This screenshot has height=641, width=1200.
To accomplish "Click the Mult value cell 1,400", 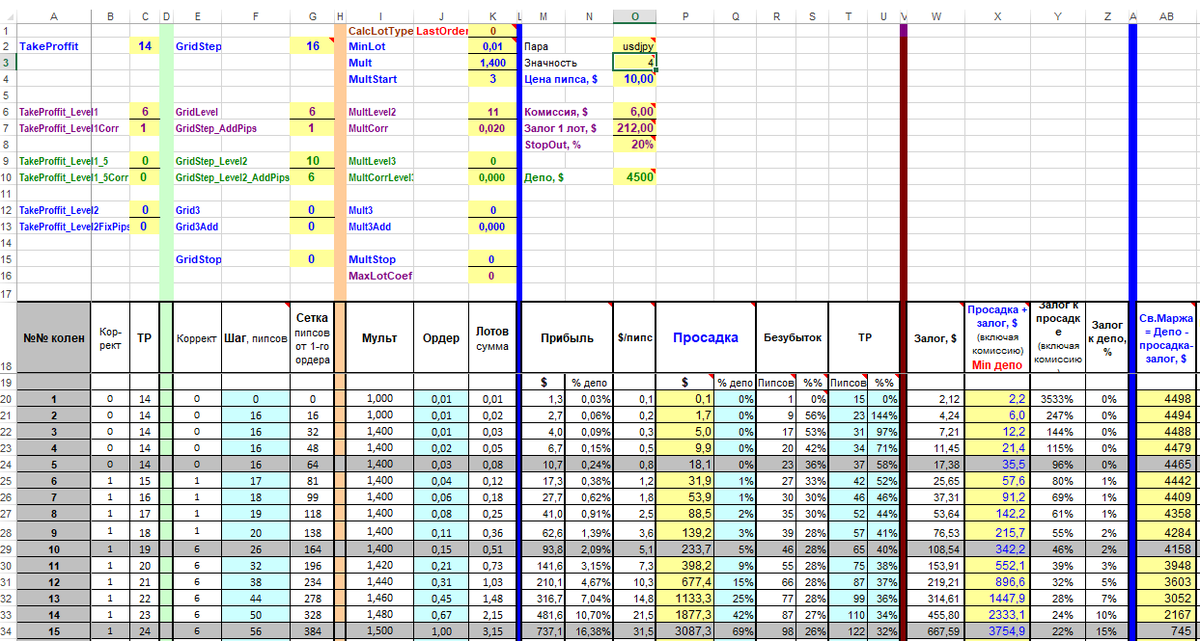I will 490,62.
